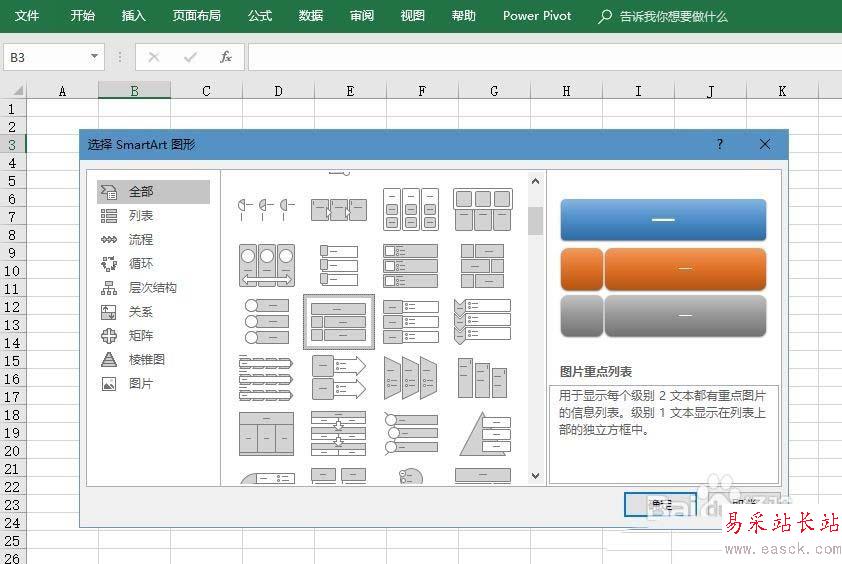Choose the half-circle timeline layout thumbnail
This screenshot has width=842, height=564.
pos(266,209)
